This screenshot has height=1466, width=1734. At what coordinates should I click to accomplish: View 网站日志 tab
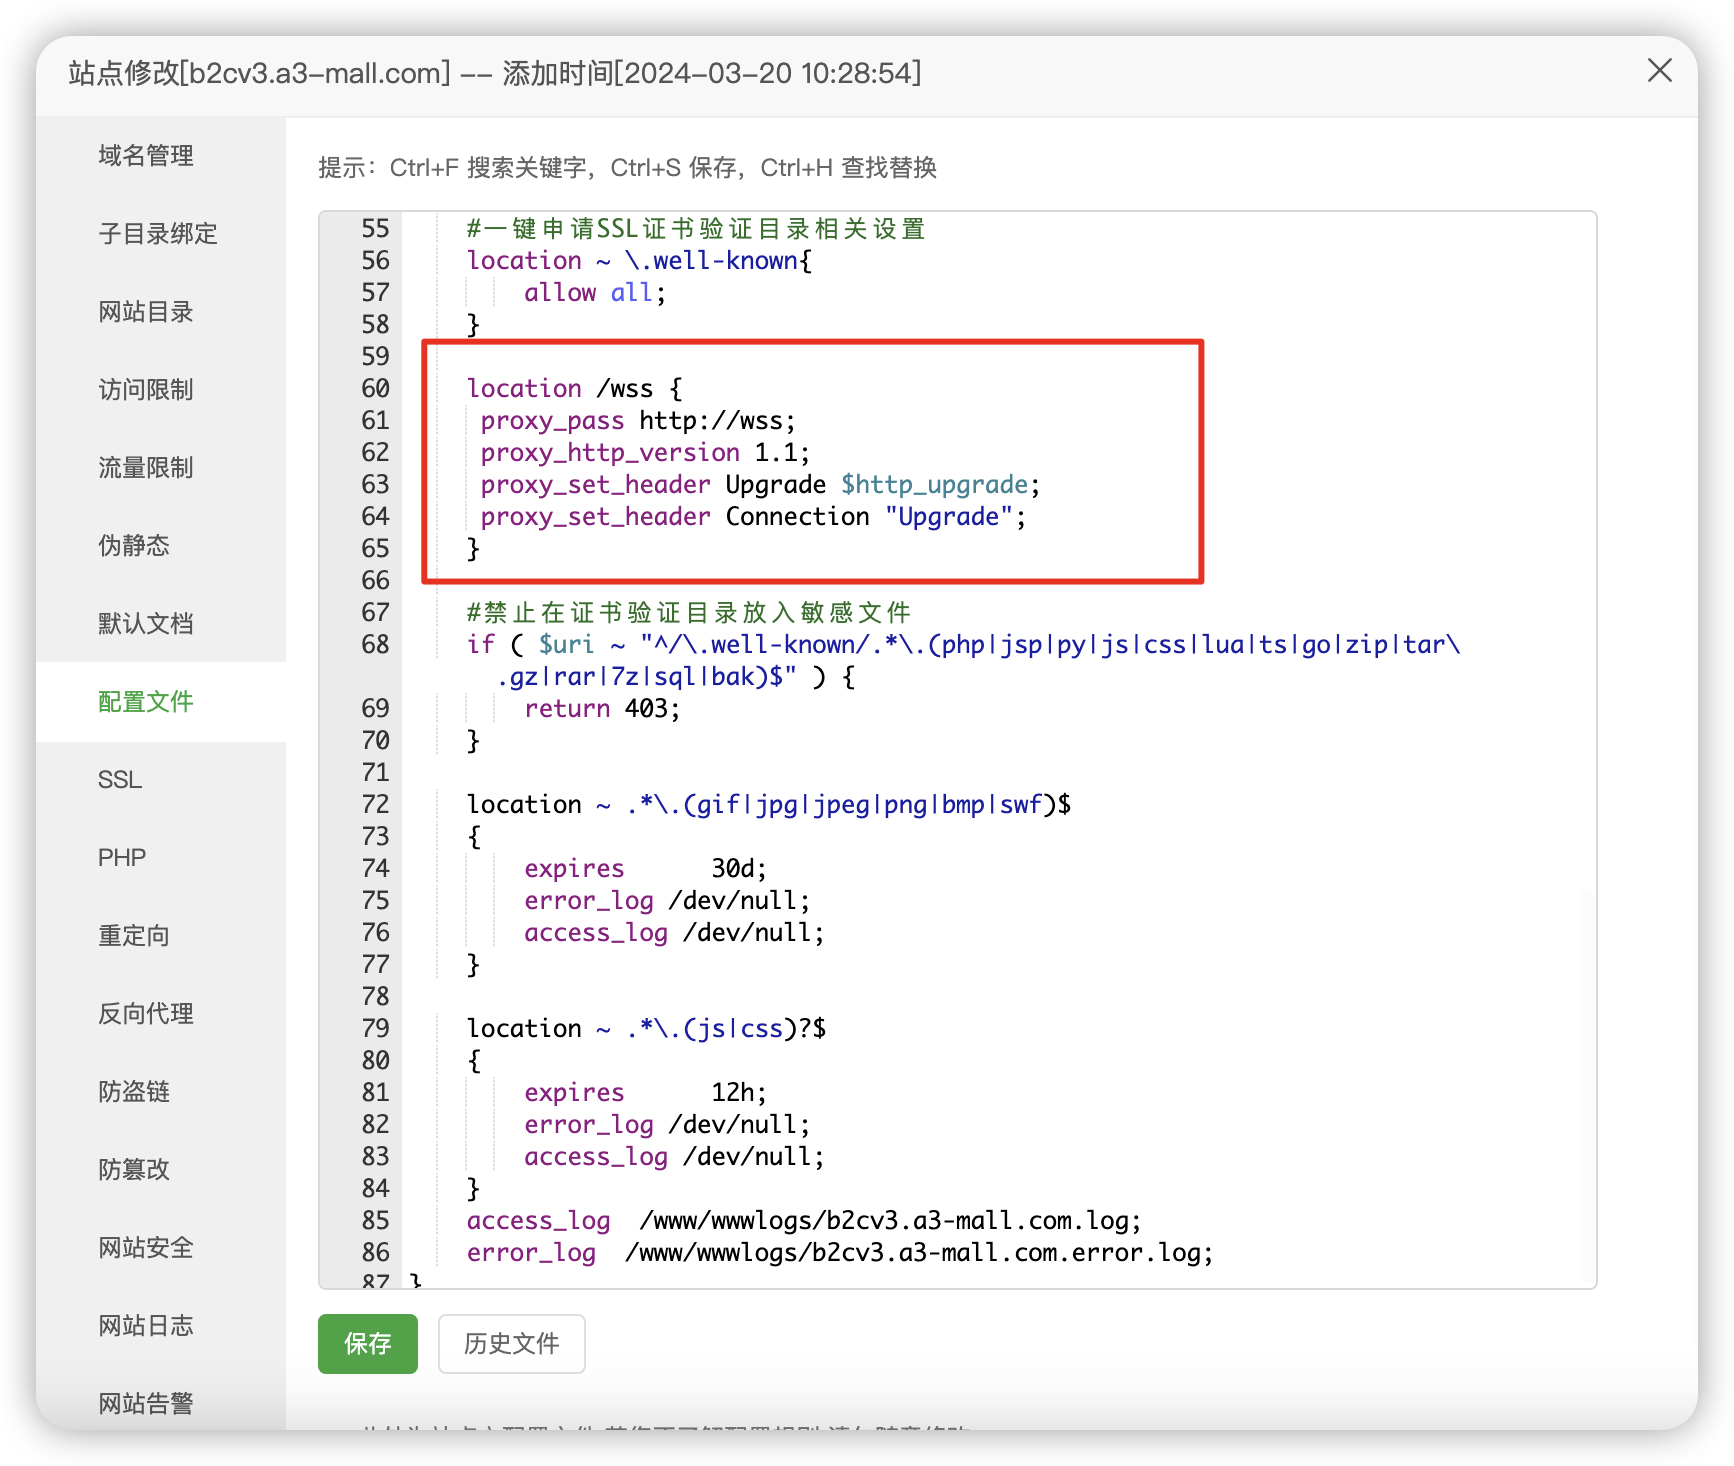146,1325
